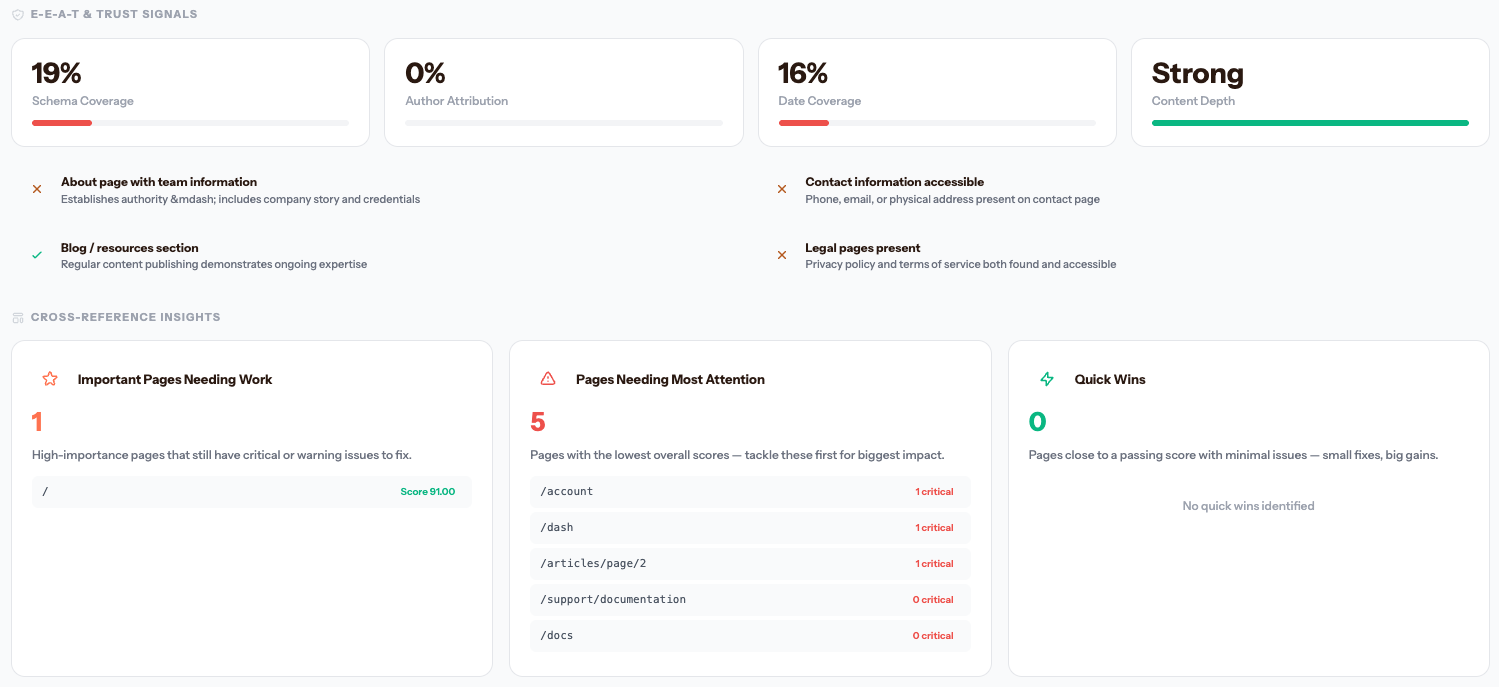Expand the Schema Coverage card
The height and width of the screenshot is (687, 1499).
click(x=190, y=92)
